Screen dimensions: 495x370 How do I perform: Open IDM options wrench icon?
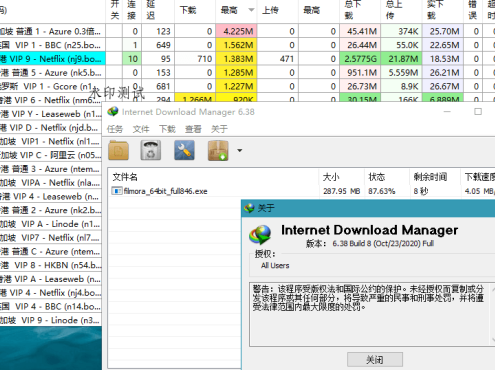tap(184, 150)
